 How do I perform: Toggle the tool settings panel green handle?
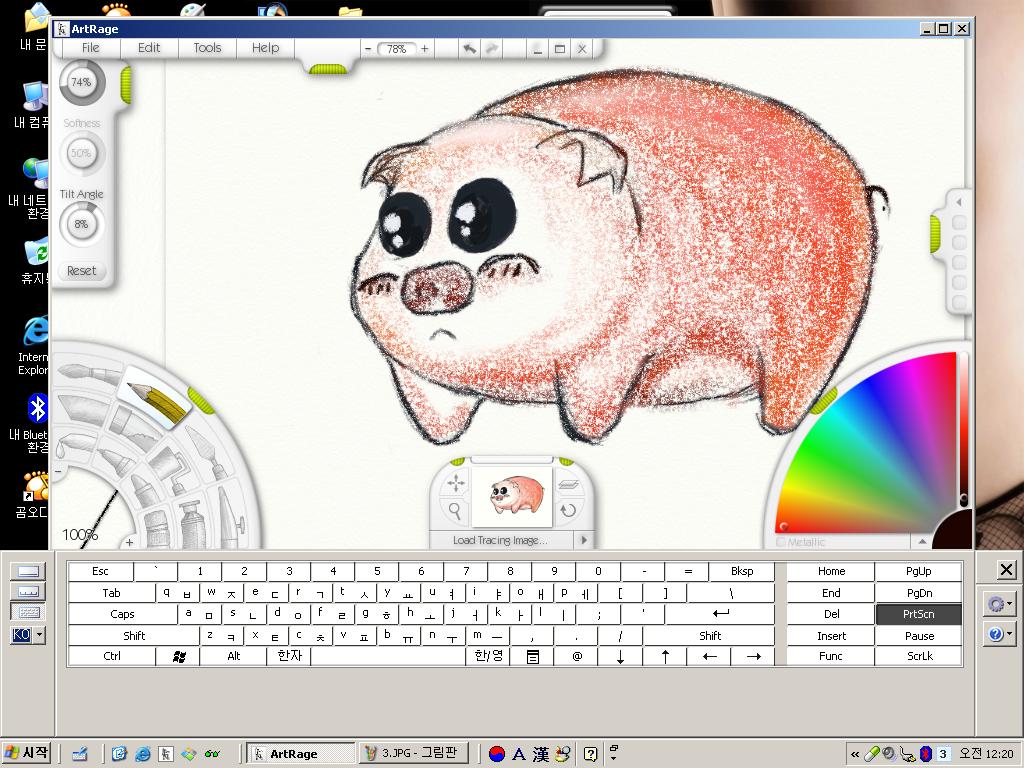pos(125,85)
